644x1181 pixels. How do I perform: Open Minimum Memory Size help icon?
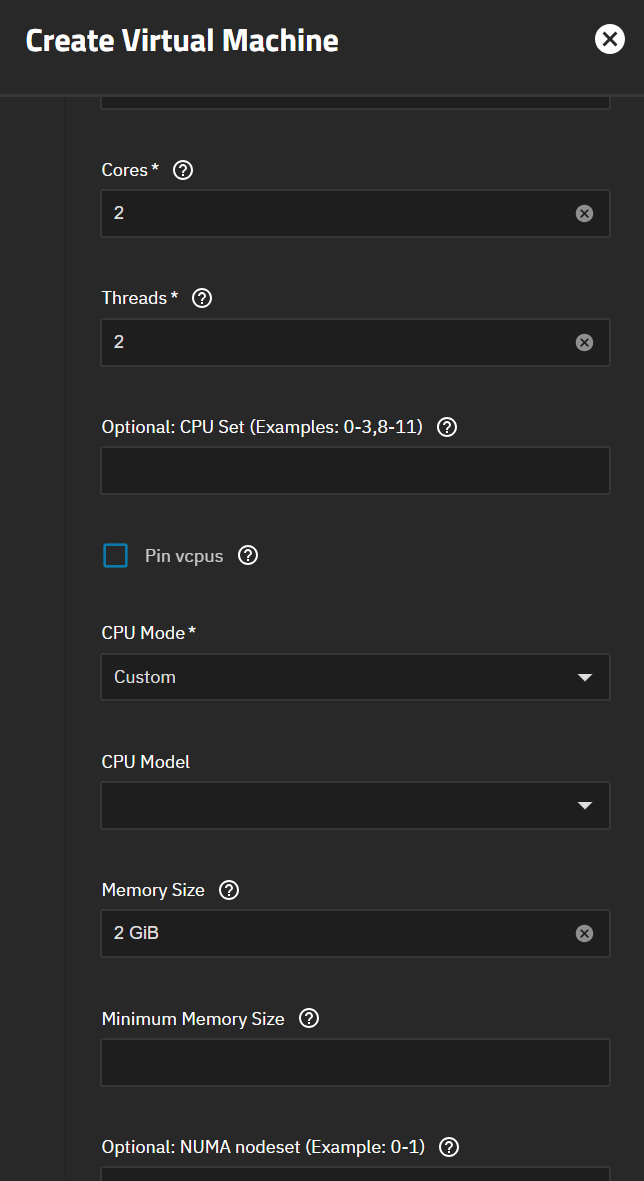[309, 1019]
